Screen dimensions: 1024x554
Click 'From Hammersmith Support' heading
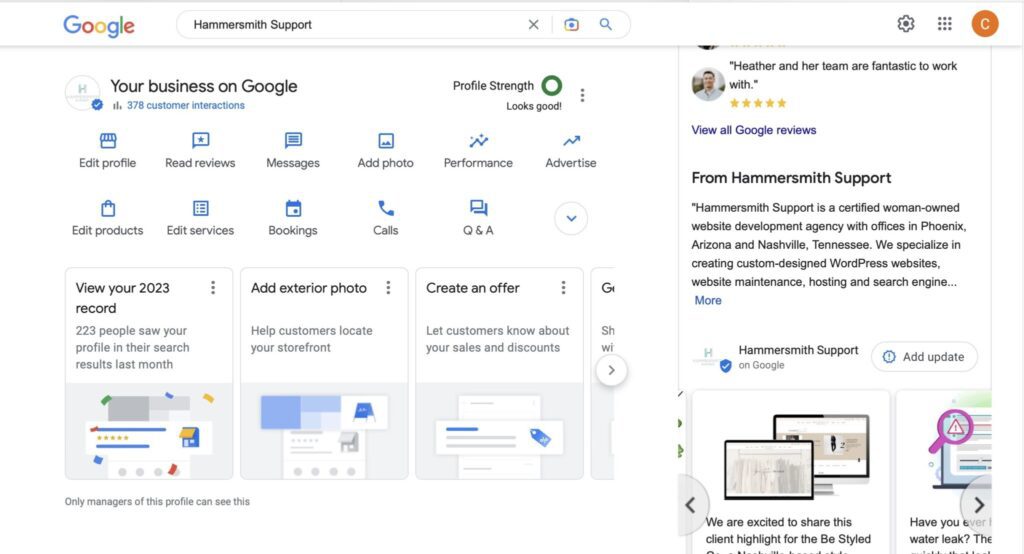coord(792,178)
